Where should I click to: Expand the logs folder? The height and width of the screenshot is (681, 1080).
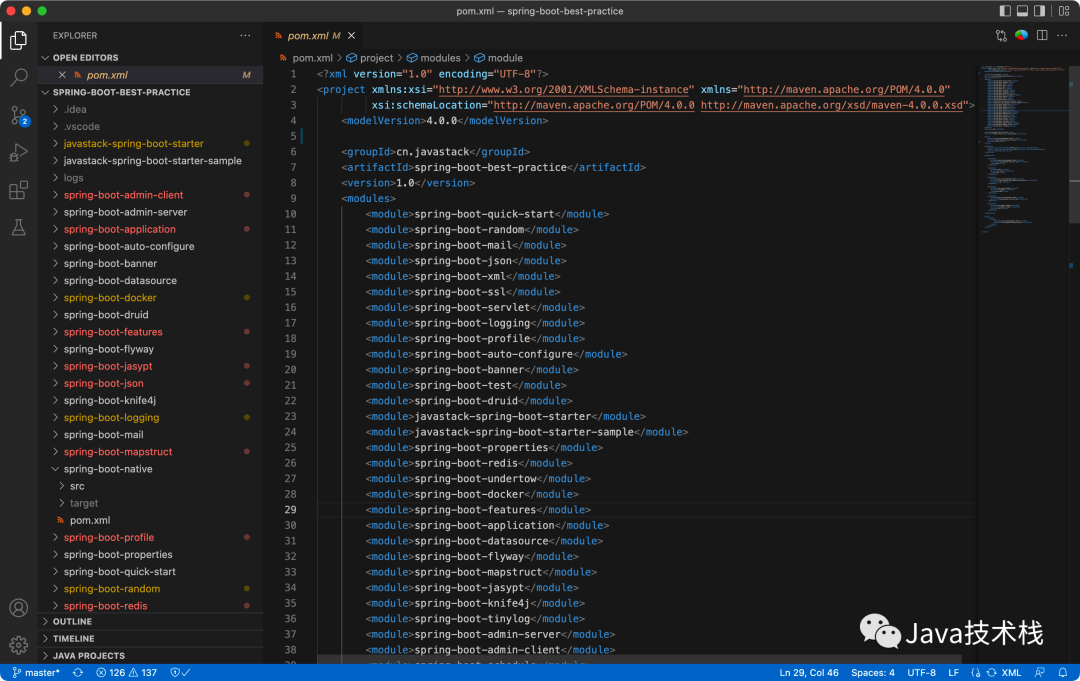151,178
